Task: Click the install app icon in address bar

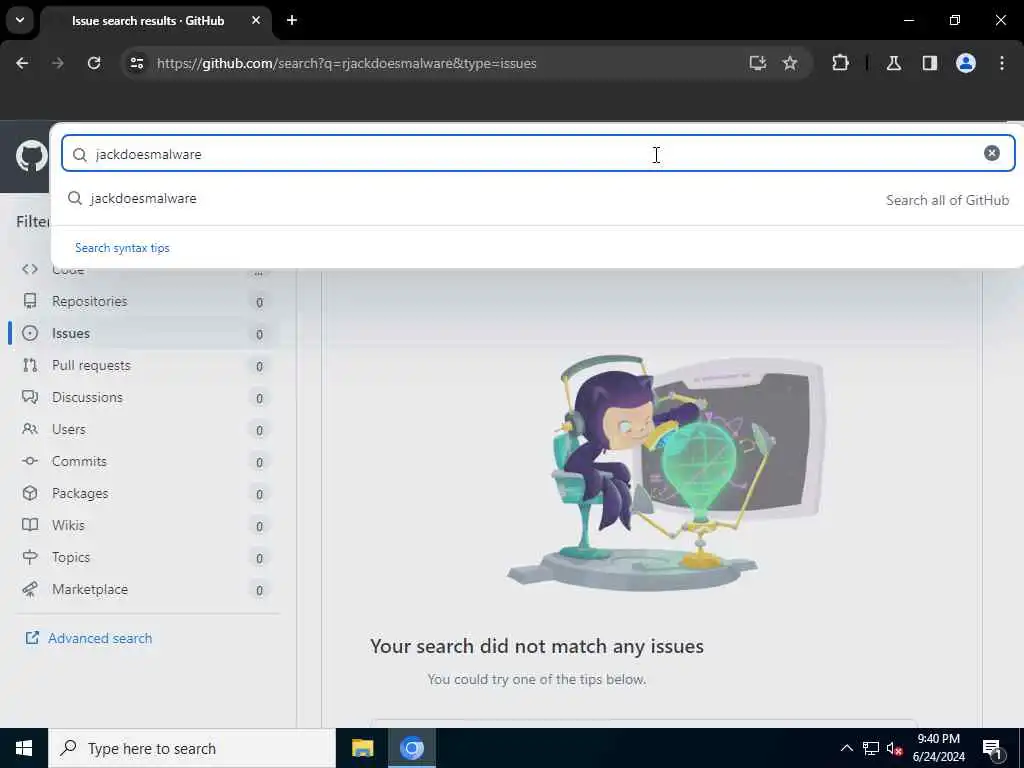Action: click(x=758, y=63)
